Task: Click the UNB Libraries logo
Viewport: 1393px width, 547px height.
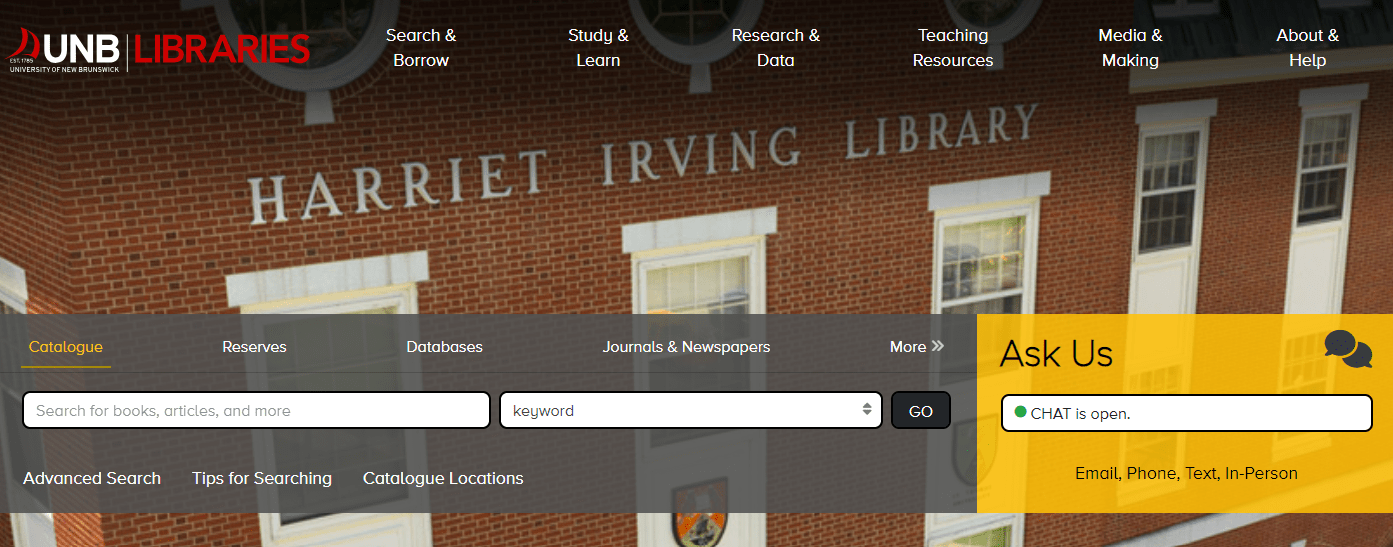Action: point(159,50)
